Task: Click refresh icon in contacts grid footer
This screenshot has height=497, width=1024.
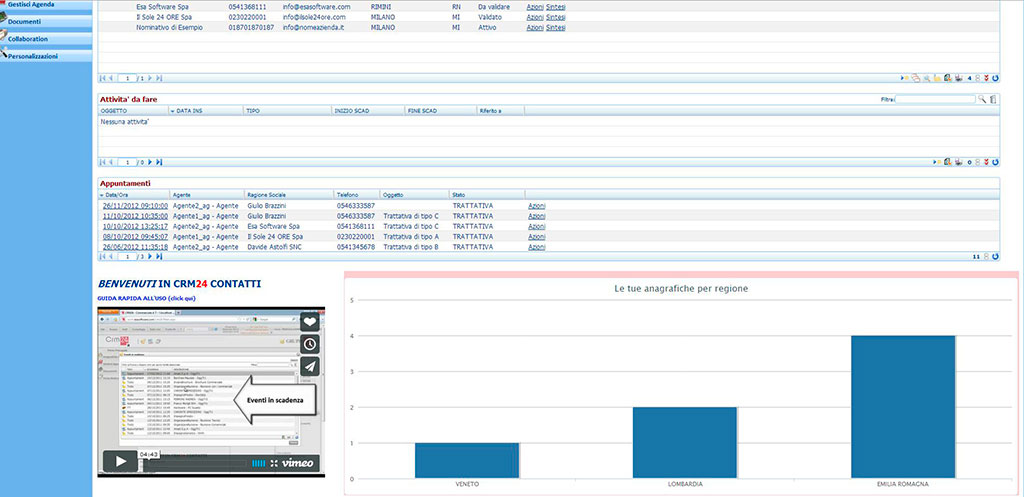Action: [995, 78]
